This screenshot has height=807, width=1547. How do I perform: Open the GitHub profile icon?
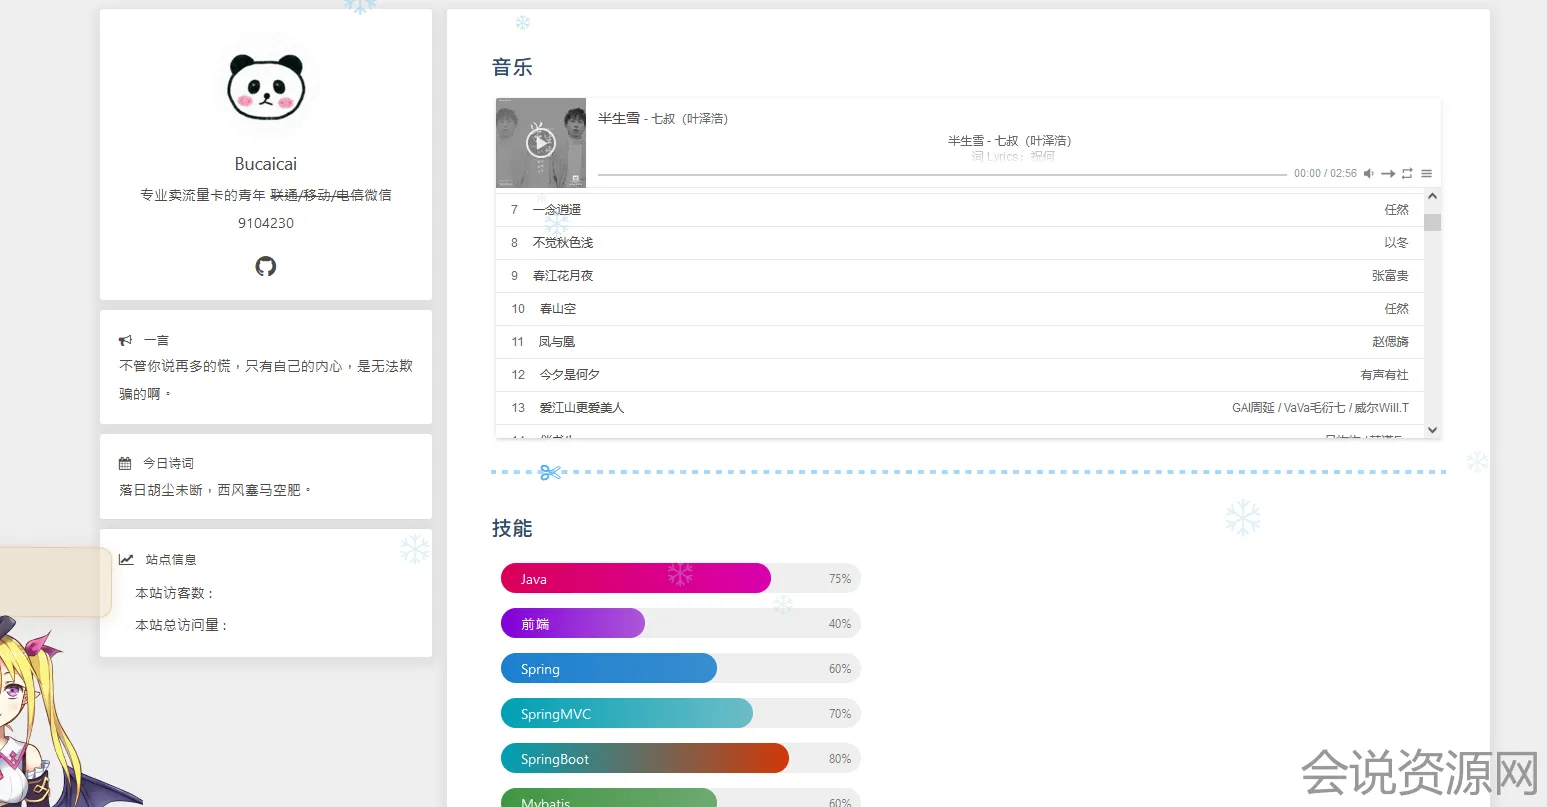click(x=266, y=266)
